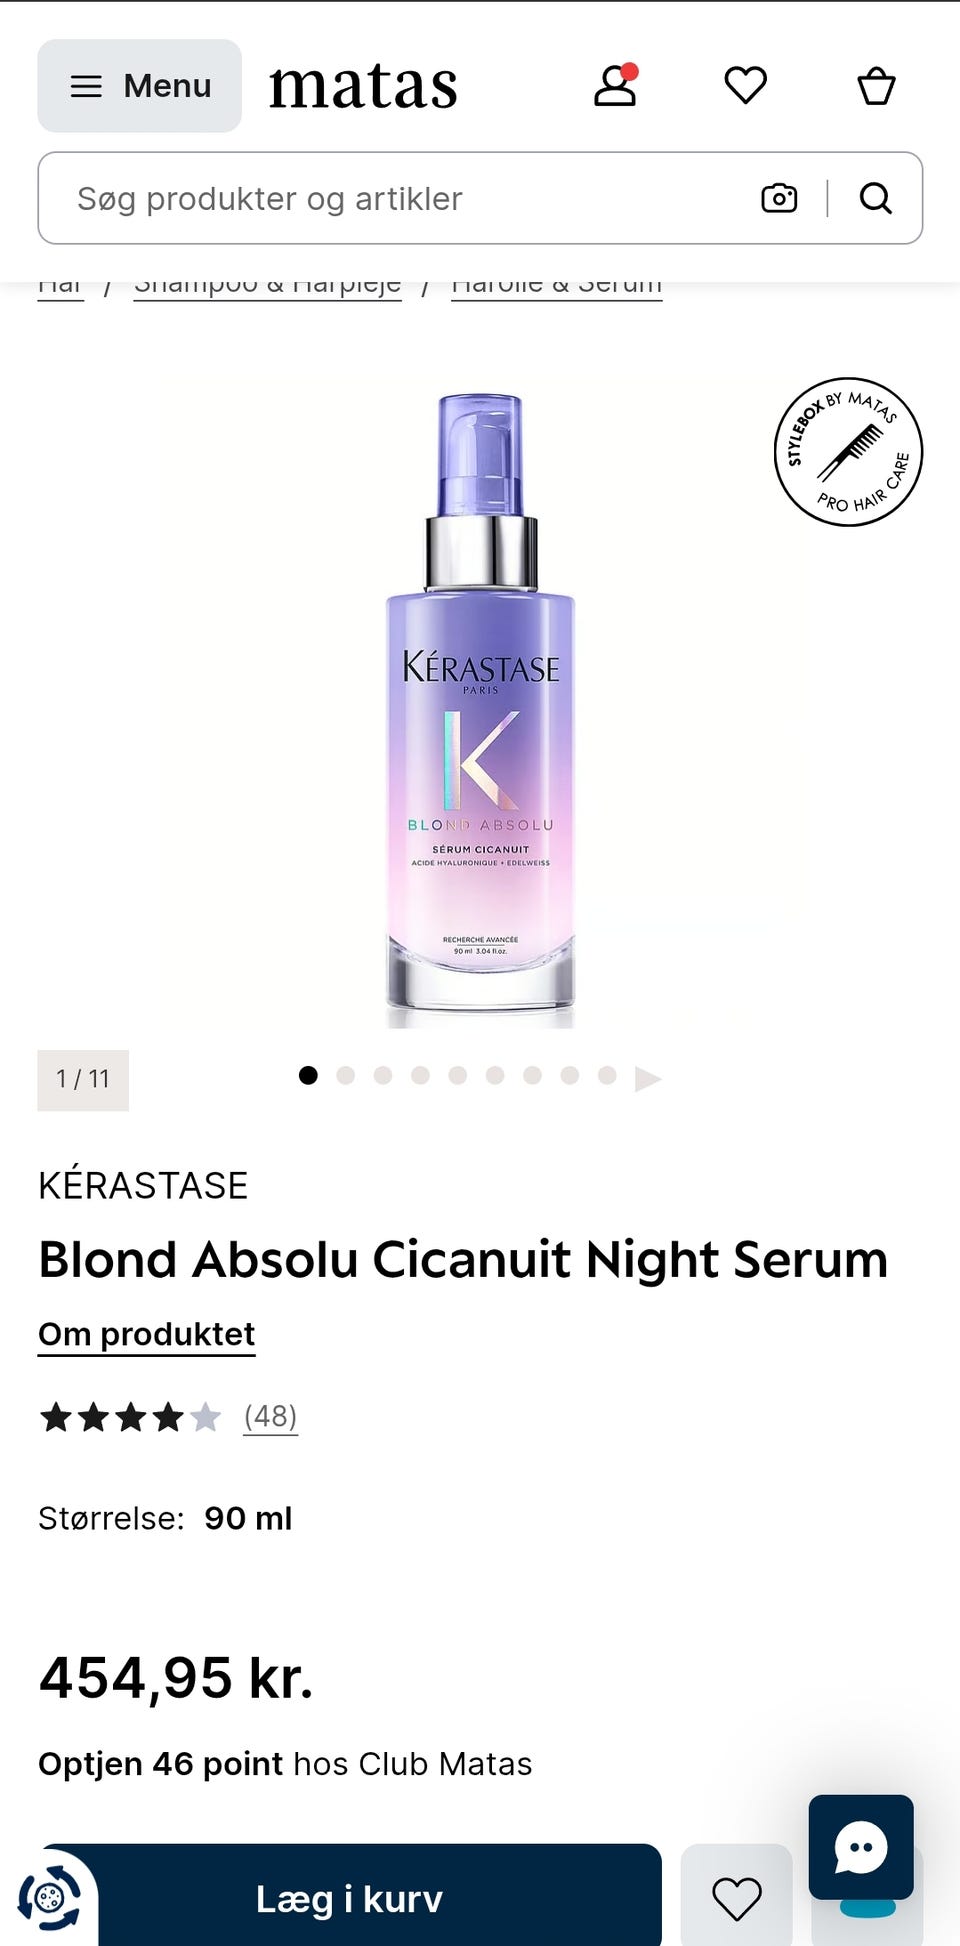Open the user account profile icon
The height and width of the screenshot is (1946, 960).
click(x=615, y=85)
